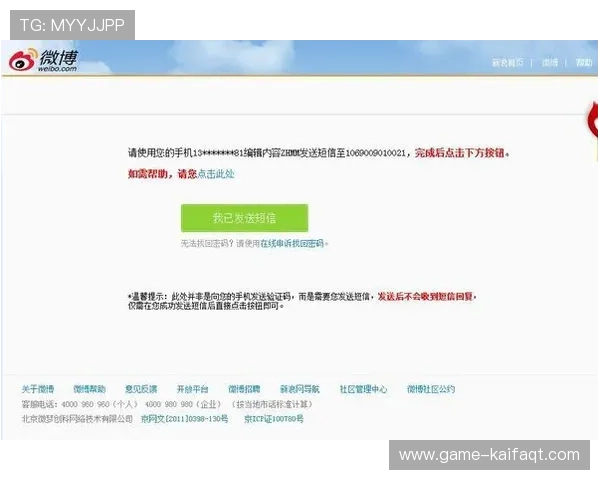
Task: Click red text 发送后不会收到短信回复
Action: 425,297
